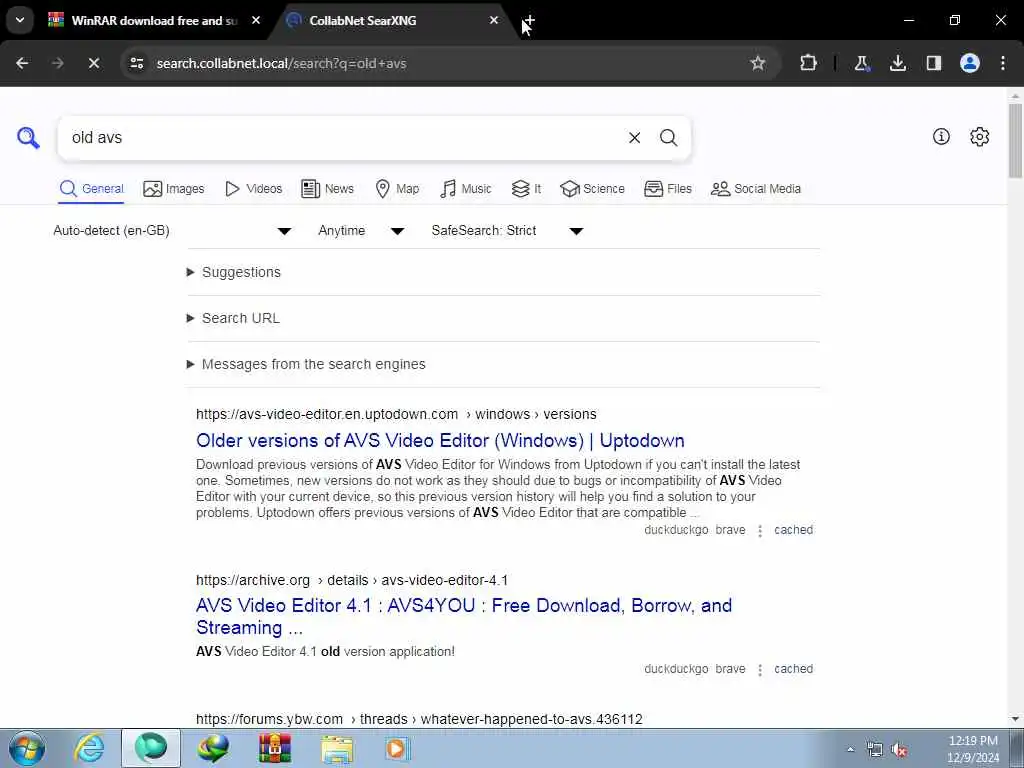Open Chrome Labs flask icon
This screenshot has height=768, width=1024.
click(x=862, y=63)
